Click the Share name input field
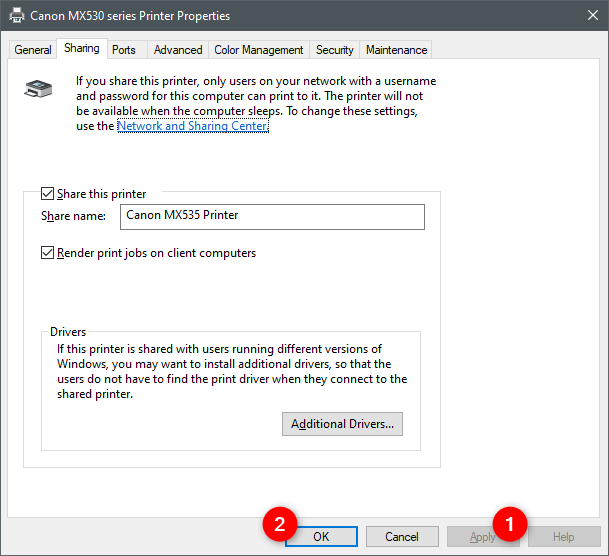The width and height of the screenshot is (609, 556). [x=272, y=217]
